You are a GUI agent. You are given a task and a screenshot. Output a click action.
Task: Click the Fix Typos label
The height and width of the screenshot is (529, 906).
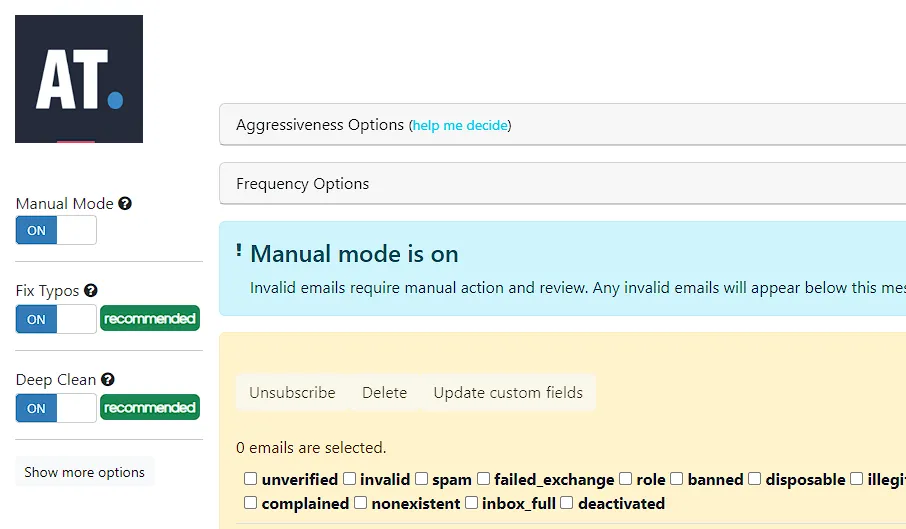[47, 290]
